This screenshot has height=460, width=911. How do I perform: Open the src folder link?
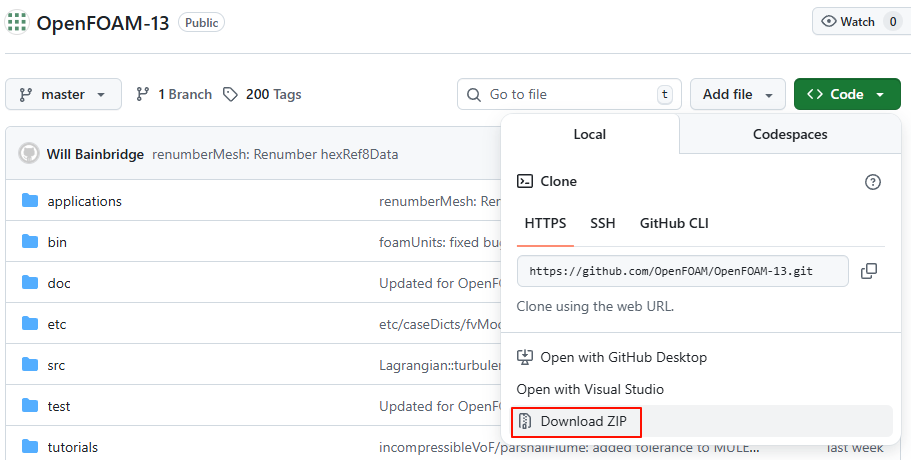pyautogui.click(x=56, y=365)
